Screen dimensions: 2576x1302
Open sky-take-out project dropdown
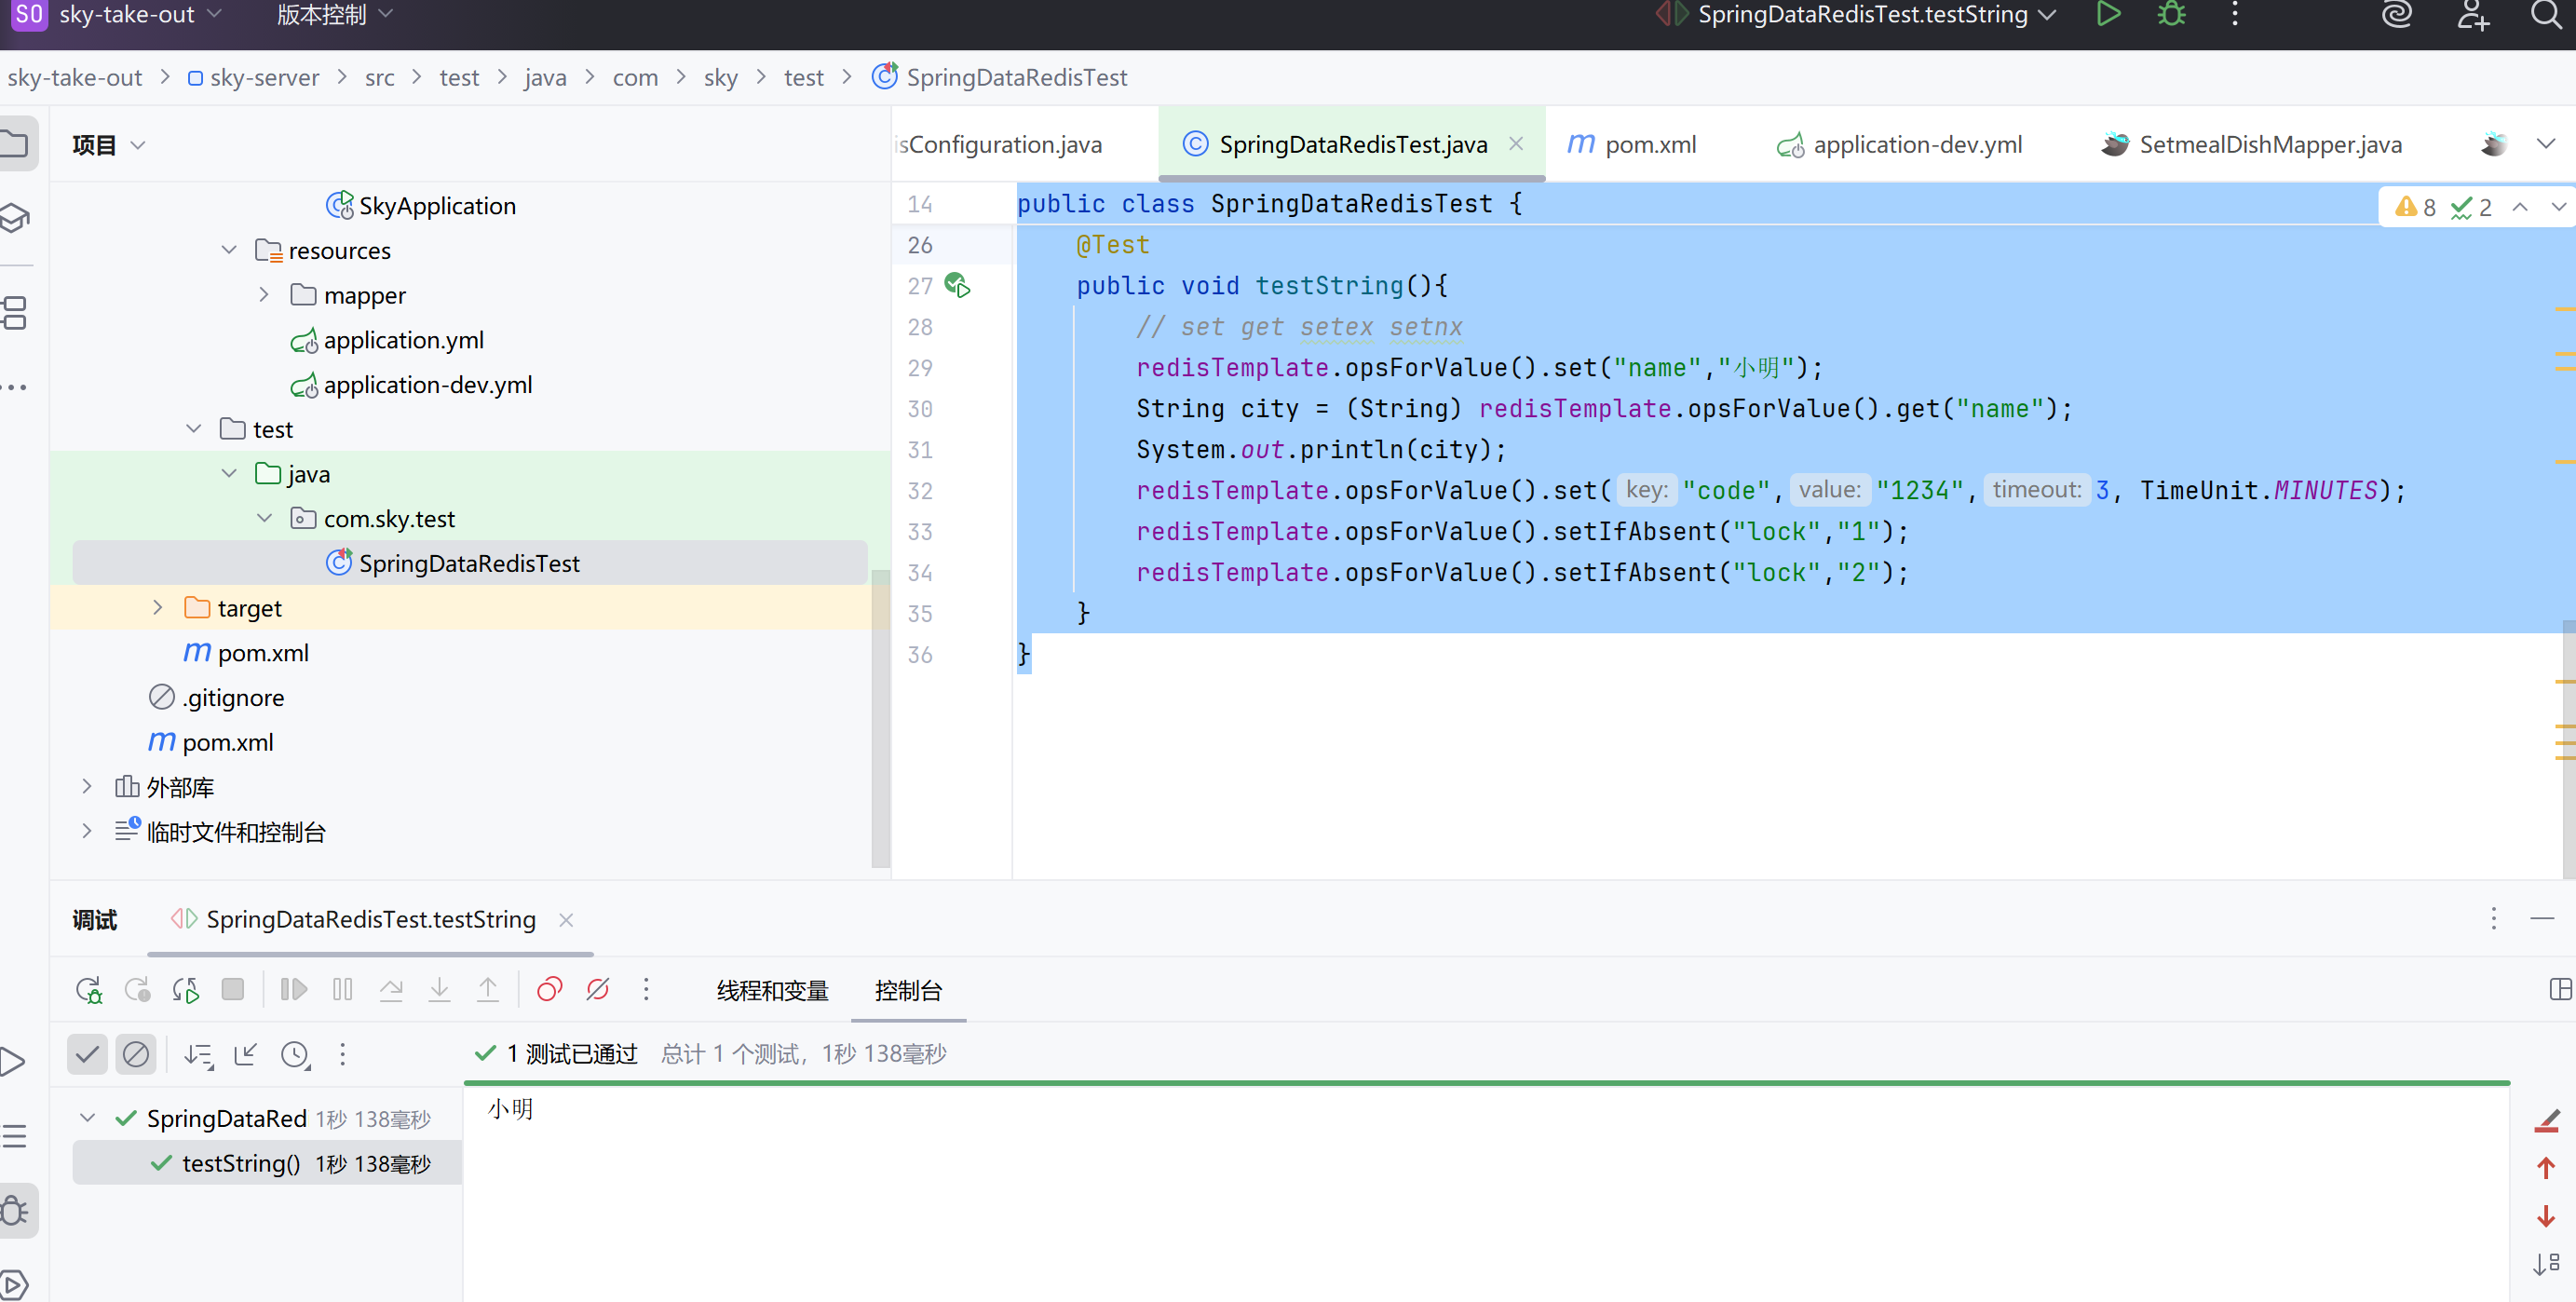(116, 14)
